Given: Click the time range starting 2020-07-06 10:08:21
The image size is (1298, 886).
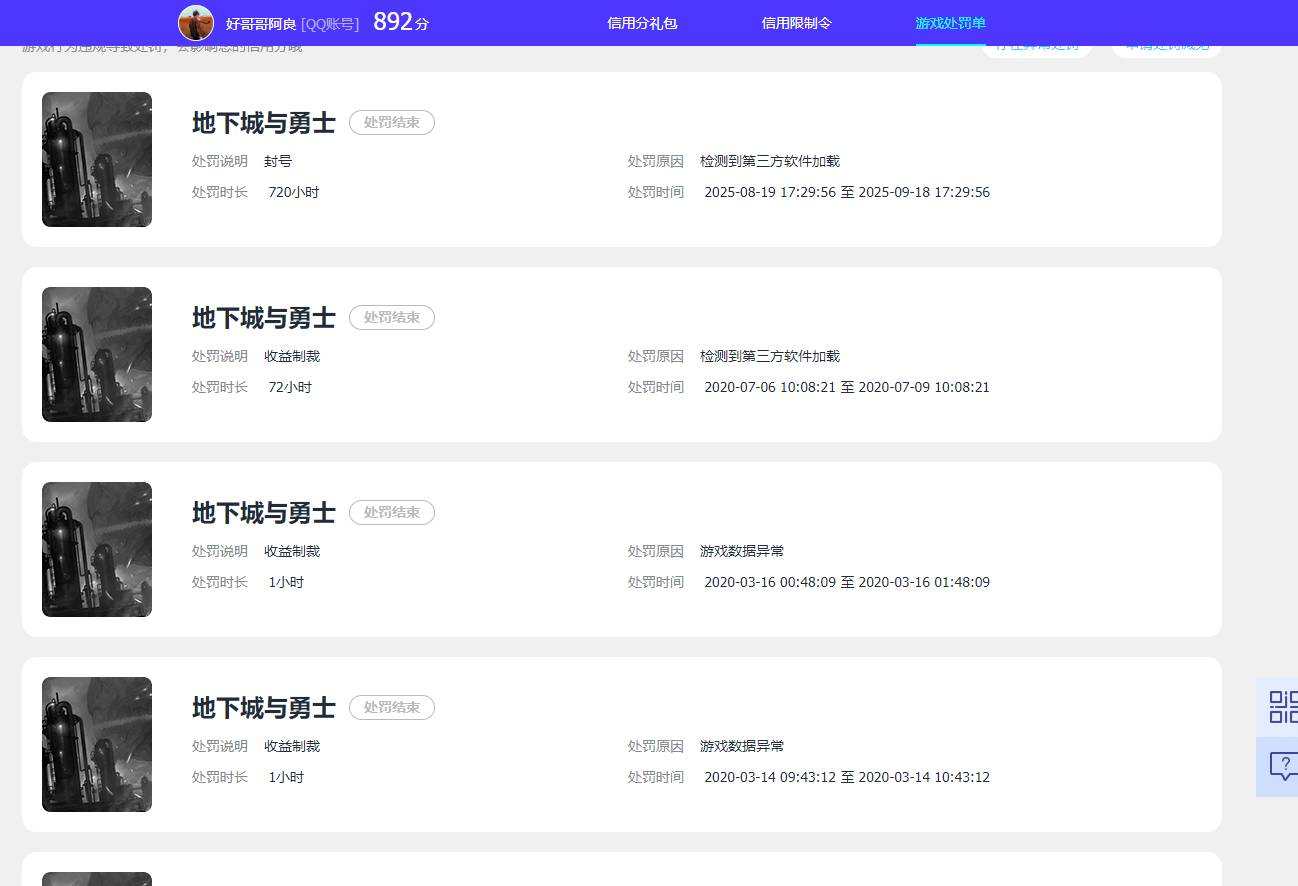Looking at the screenshot, I should (847, 387).
